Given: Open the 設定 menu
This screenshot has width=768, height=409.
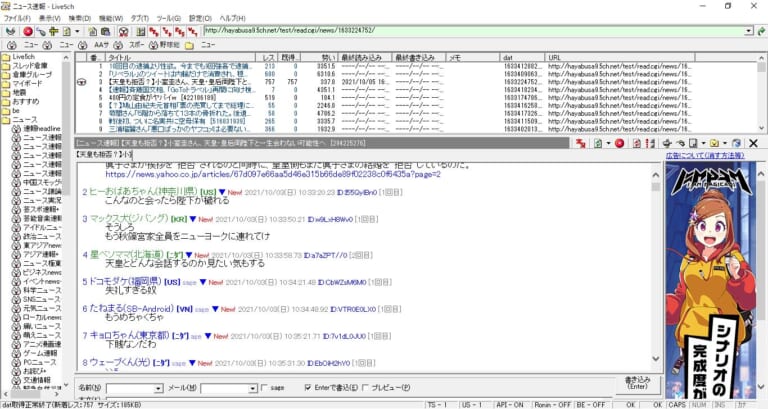Looking at the screenshot, I should [200, 18].
